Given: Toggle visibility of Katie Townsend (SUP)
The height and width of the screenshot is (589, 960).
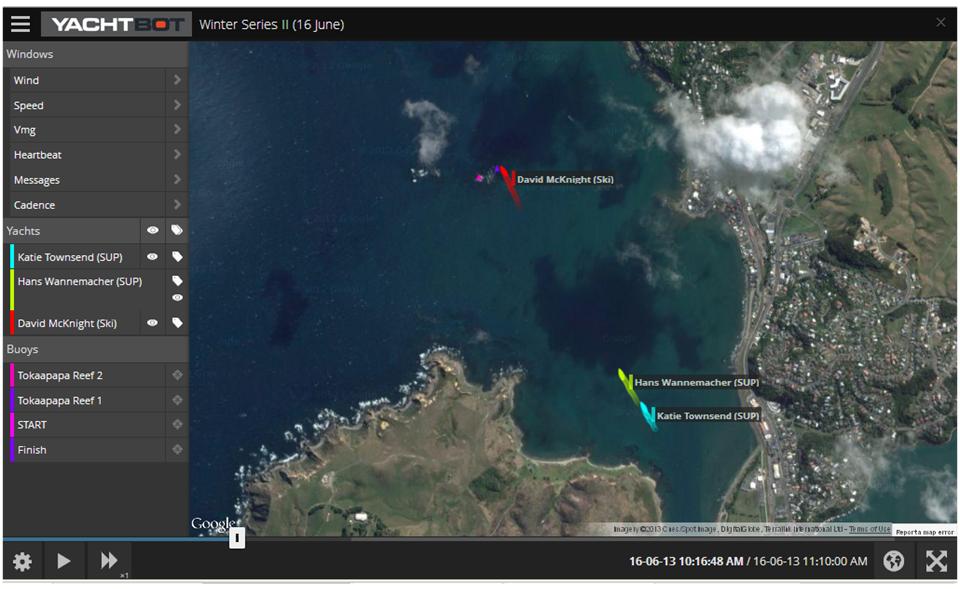Looking at the screenshot, I should (x=153, y=257).
